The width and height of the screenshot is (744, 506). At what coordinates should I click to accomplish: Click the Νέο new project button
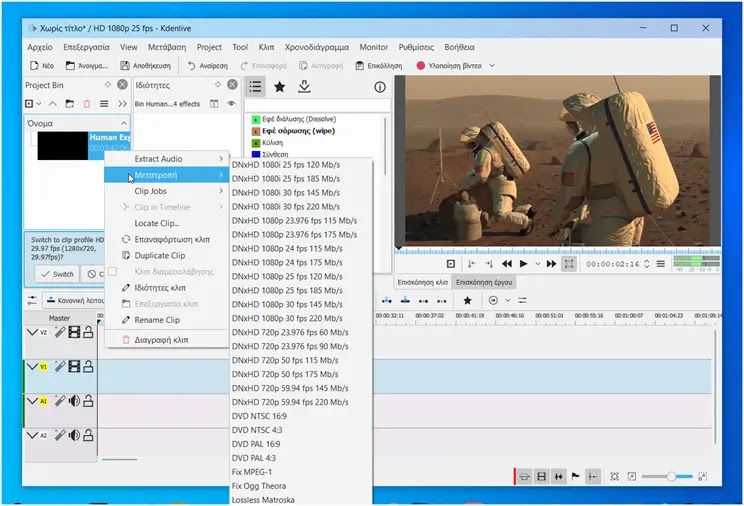(x=42, y=66)
